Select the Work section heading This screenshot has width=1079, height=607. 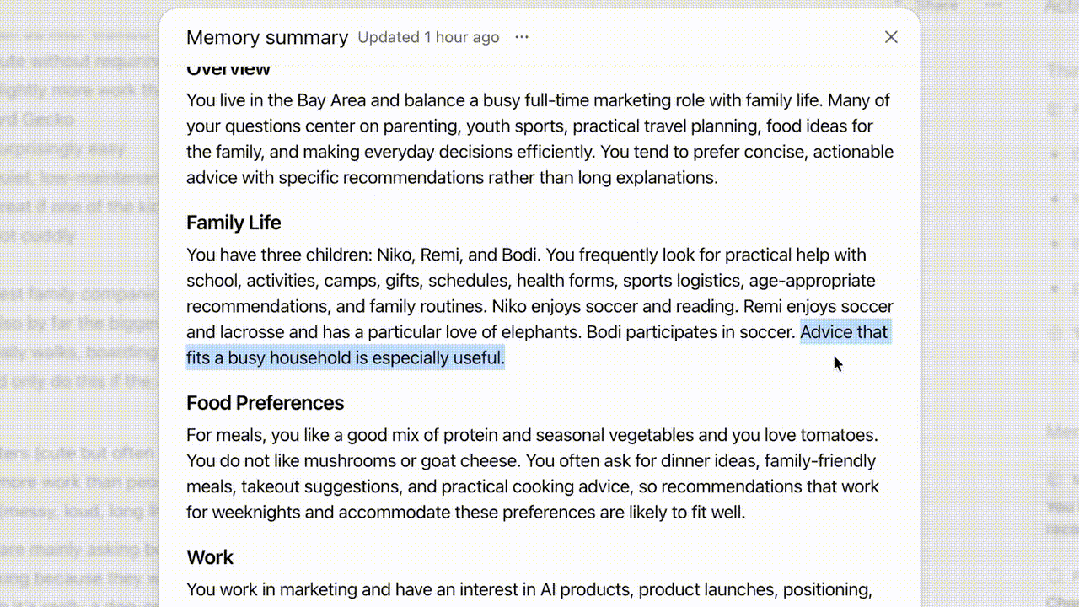[210, 557]
